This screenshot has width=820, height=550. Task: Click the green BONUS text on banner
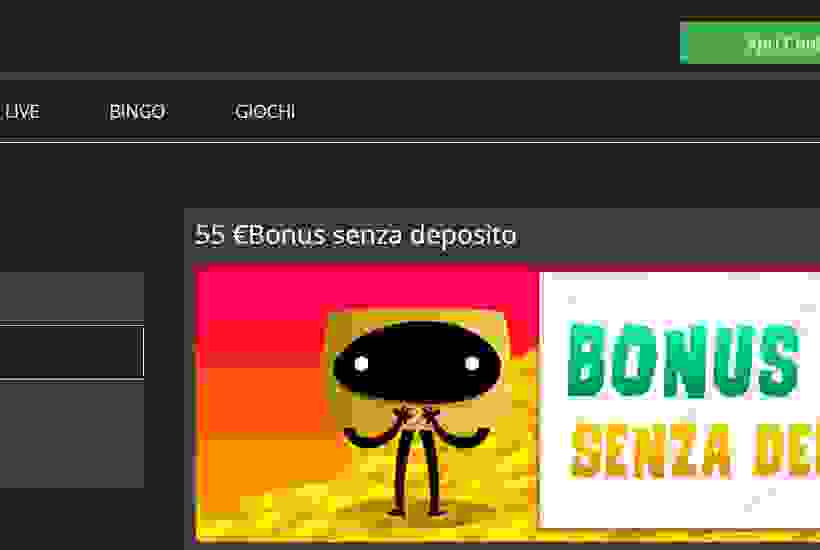[684, 361]
